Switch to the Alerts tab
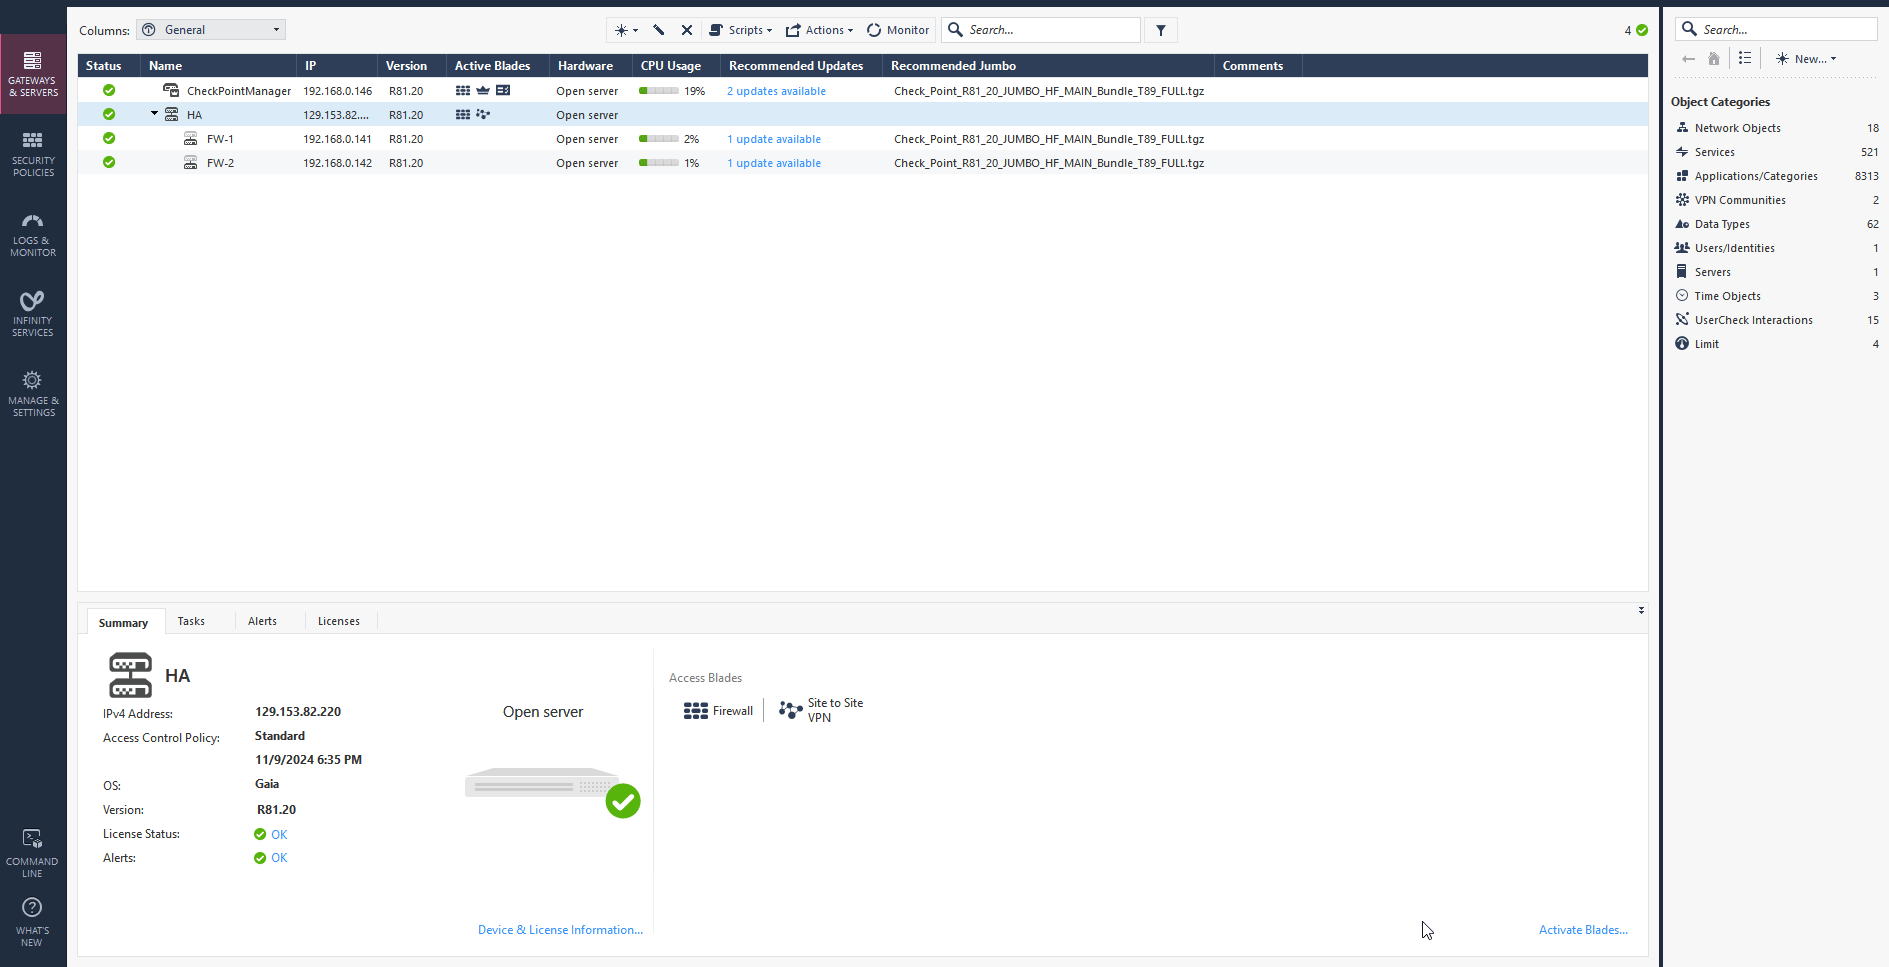This screenshot has height=967, width=1889. pos(262,621)
